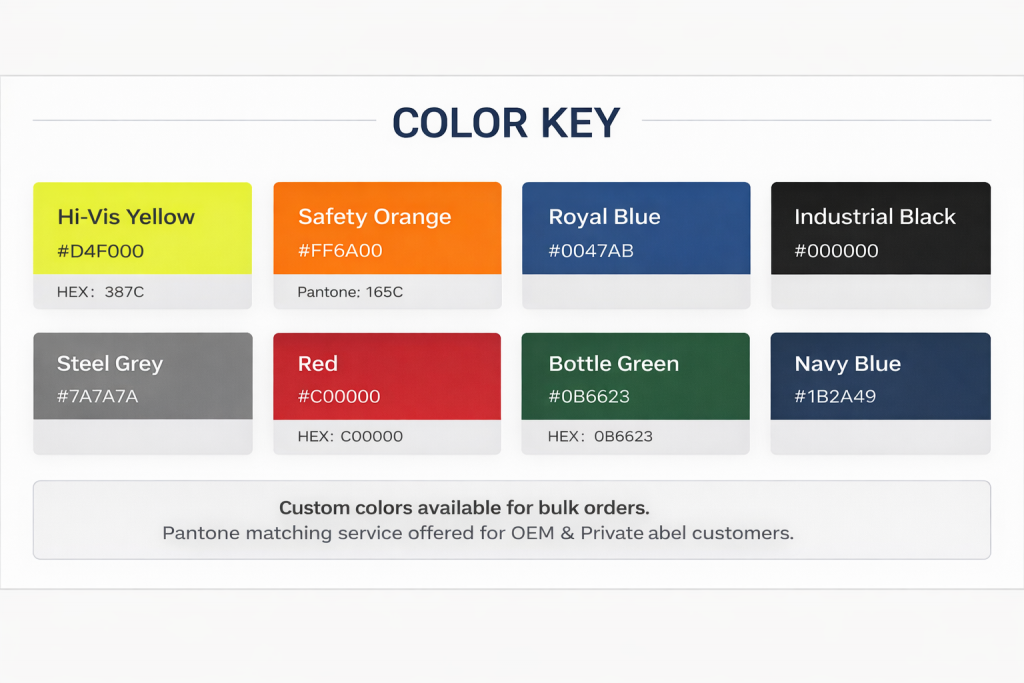Select the Safety Orange swatch

[x=387, y=227]
